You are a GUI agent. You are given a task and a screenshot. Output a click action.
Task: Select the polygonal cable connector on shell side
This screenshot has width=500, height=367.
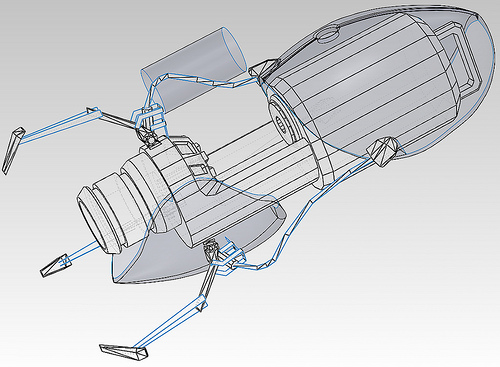383,151
